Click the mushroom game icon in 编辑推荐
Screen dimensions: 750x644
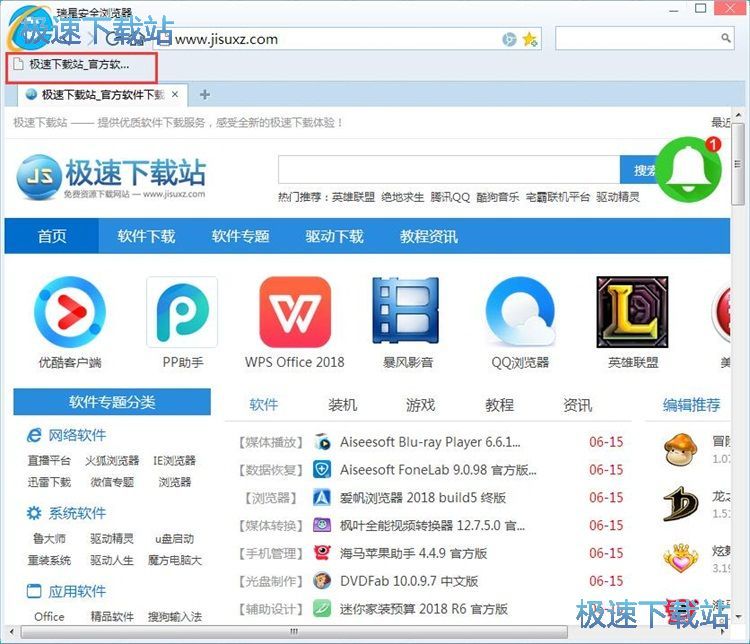click(680, 450)
